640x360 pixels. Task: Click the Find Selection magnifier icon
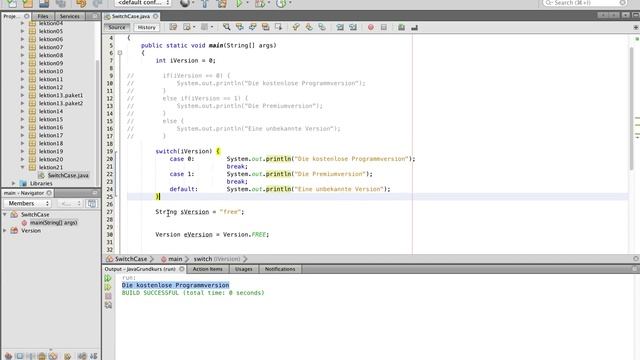pyautogui.click(x=226, y=27)
